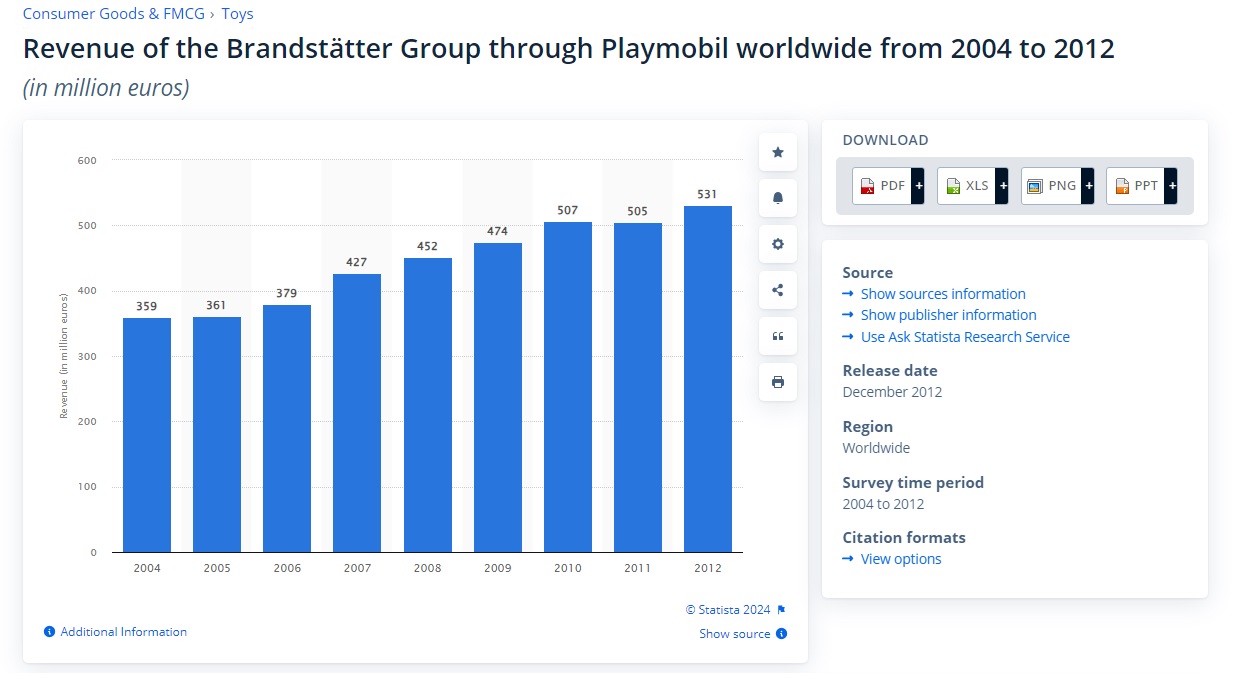
Task: Click the 300 y-axis value
Action: point(87,356)
